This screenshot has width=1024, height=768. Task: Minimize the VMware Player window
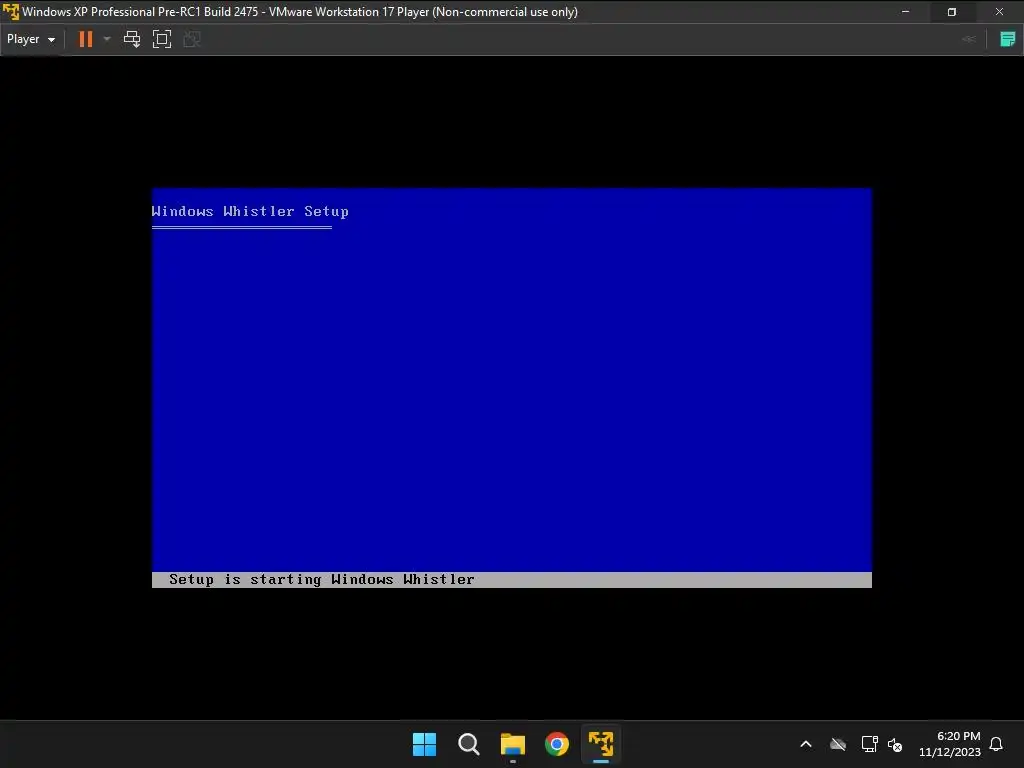(905, 12)
